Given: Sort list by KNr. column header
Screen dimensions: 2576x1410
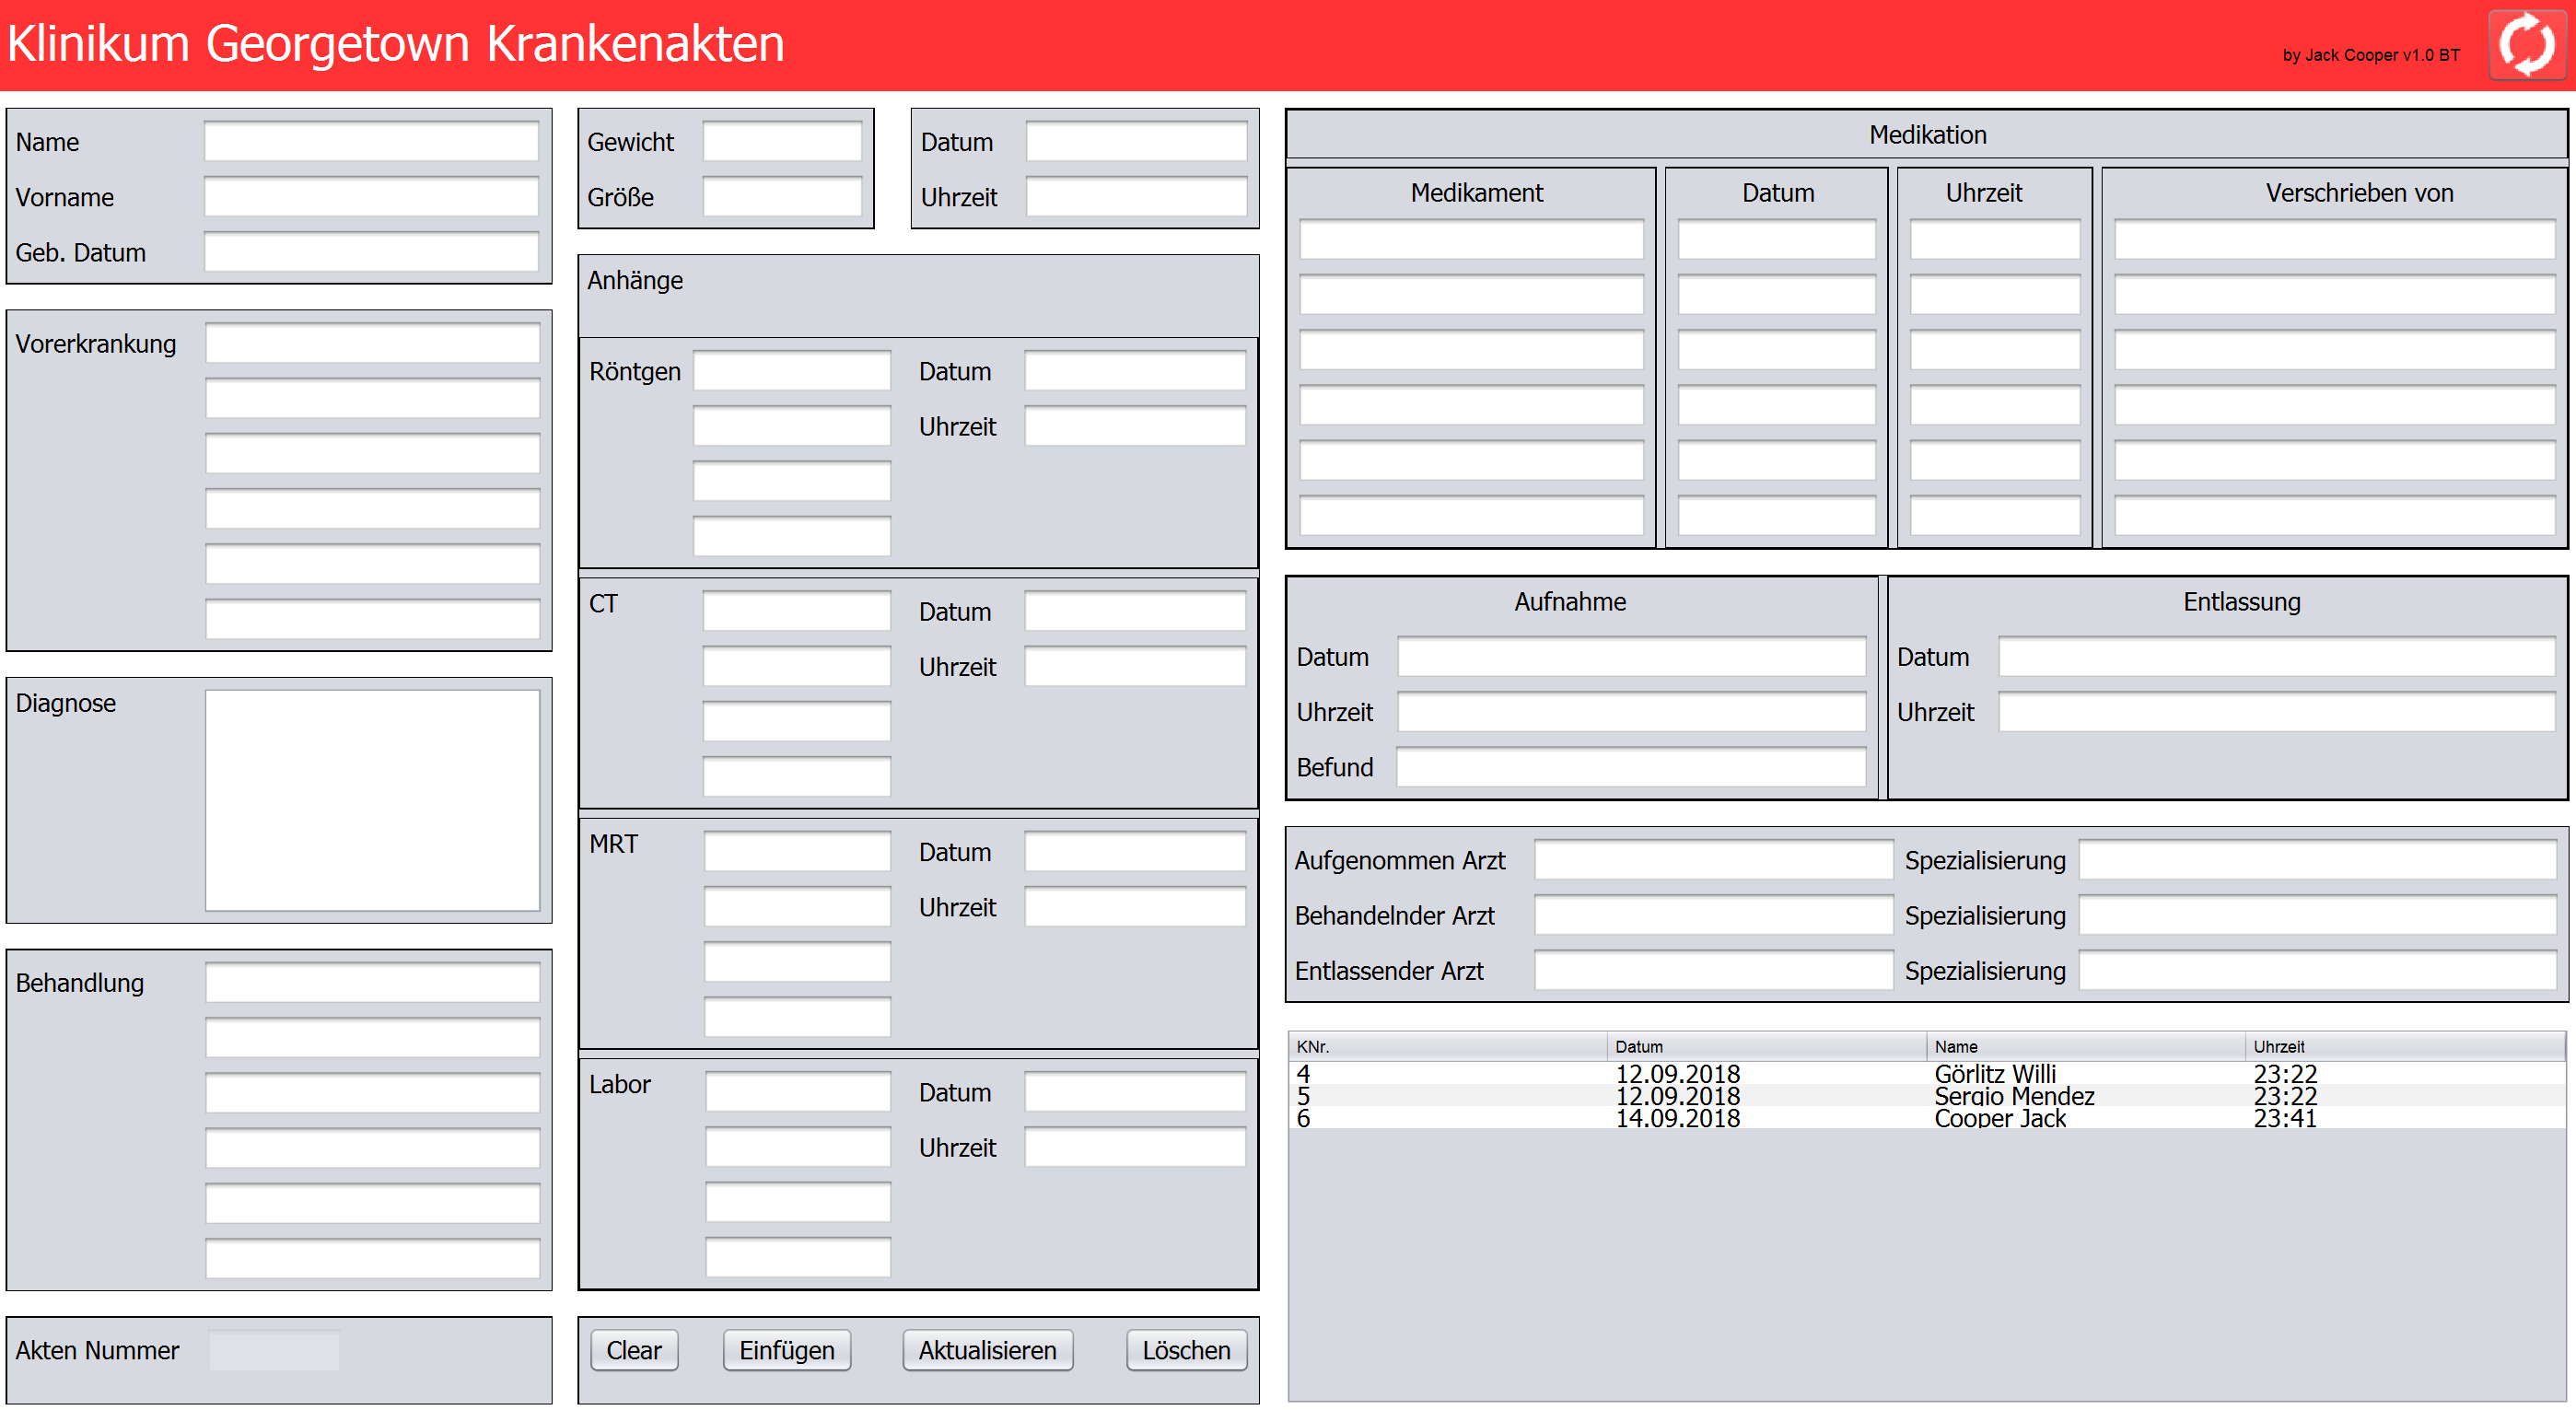Looking at the screenshot, I should [x=1312, y=1046].
